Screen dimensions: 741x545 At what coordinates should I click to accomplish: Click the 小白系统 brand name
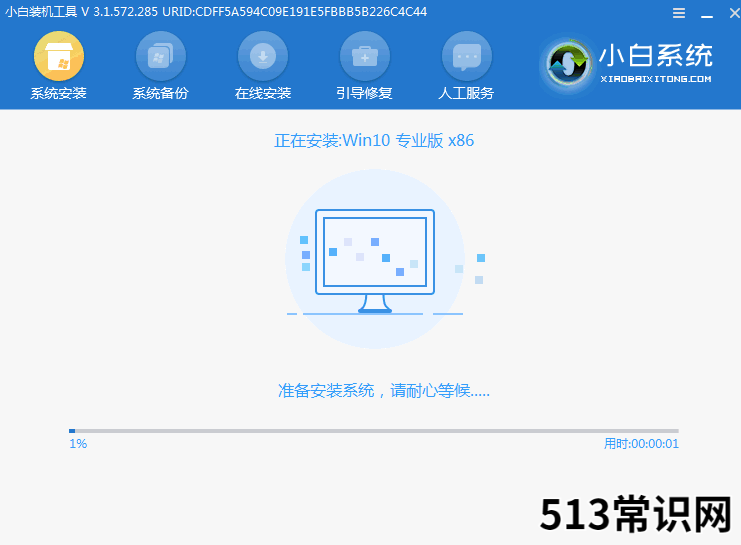[656, 56]
